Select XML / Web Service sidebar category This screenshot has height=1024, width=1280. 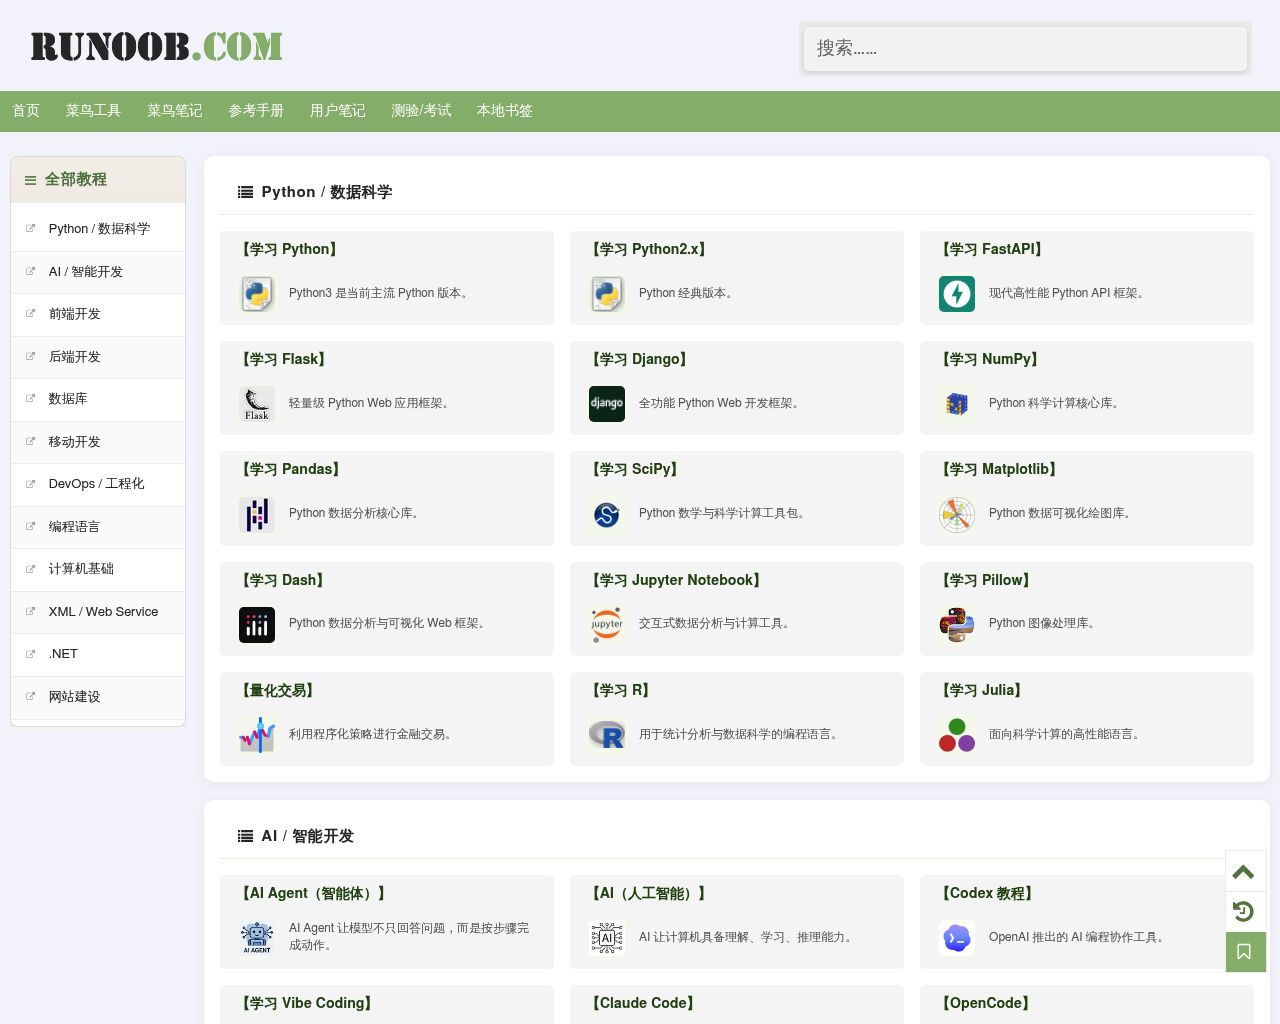(x=98, y=612)
